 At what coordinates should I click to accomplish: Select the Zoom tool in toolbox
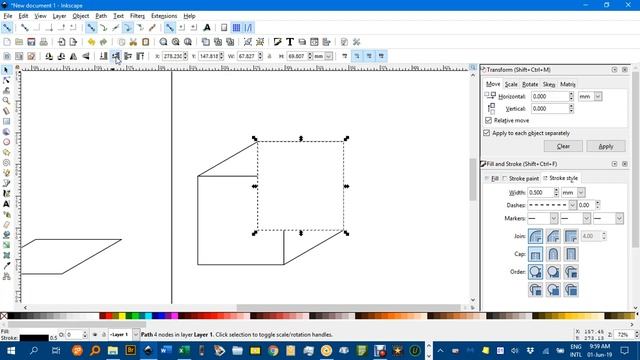click(x=6, y=101)
